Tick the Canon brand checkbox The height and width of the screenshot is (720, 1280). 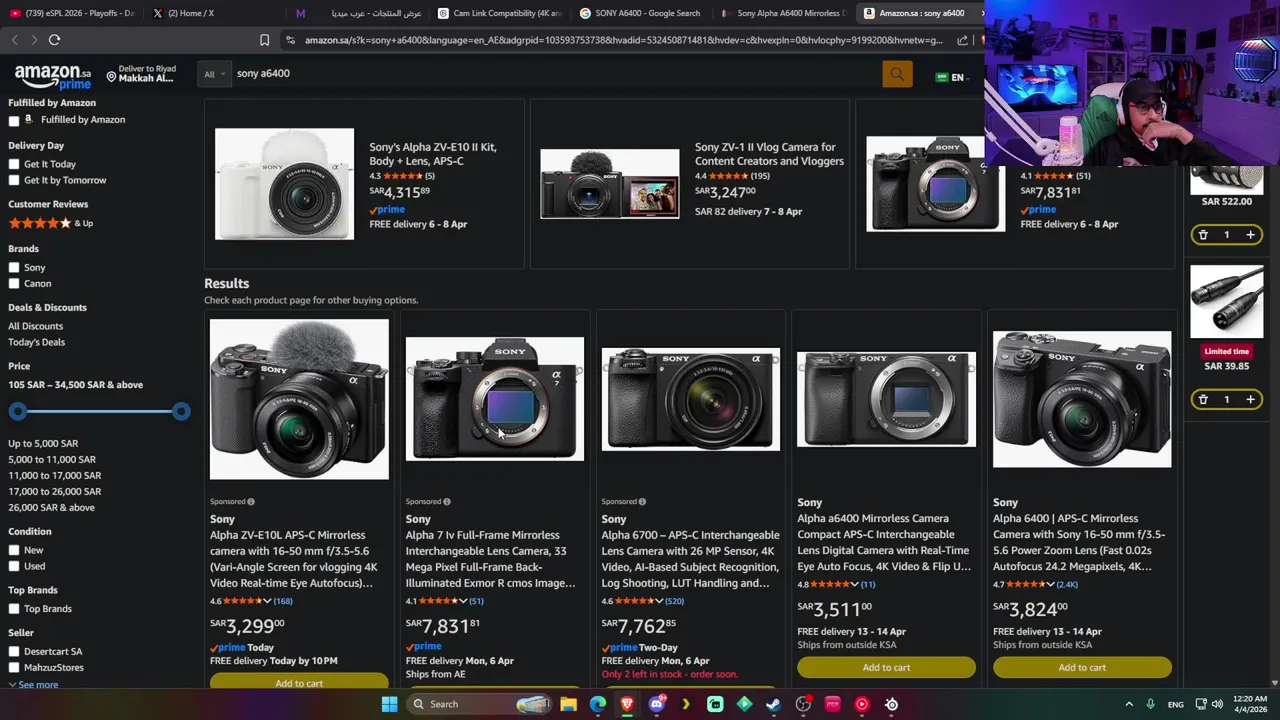click(14, 284)
